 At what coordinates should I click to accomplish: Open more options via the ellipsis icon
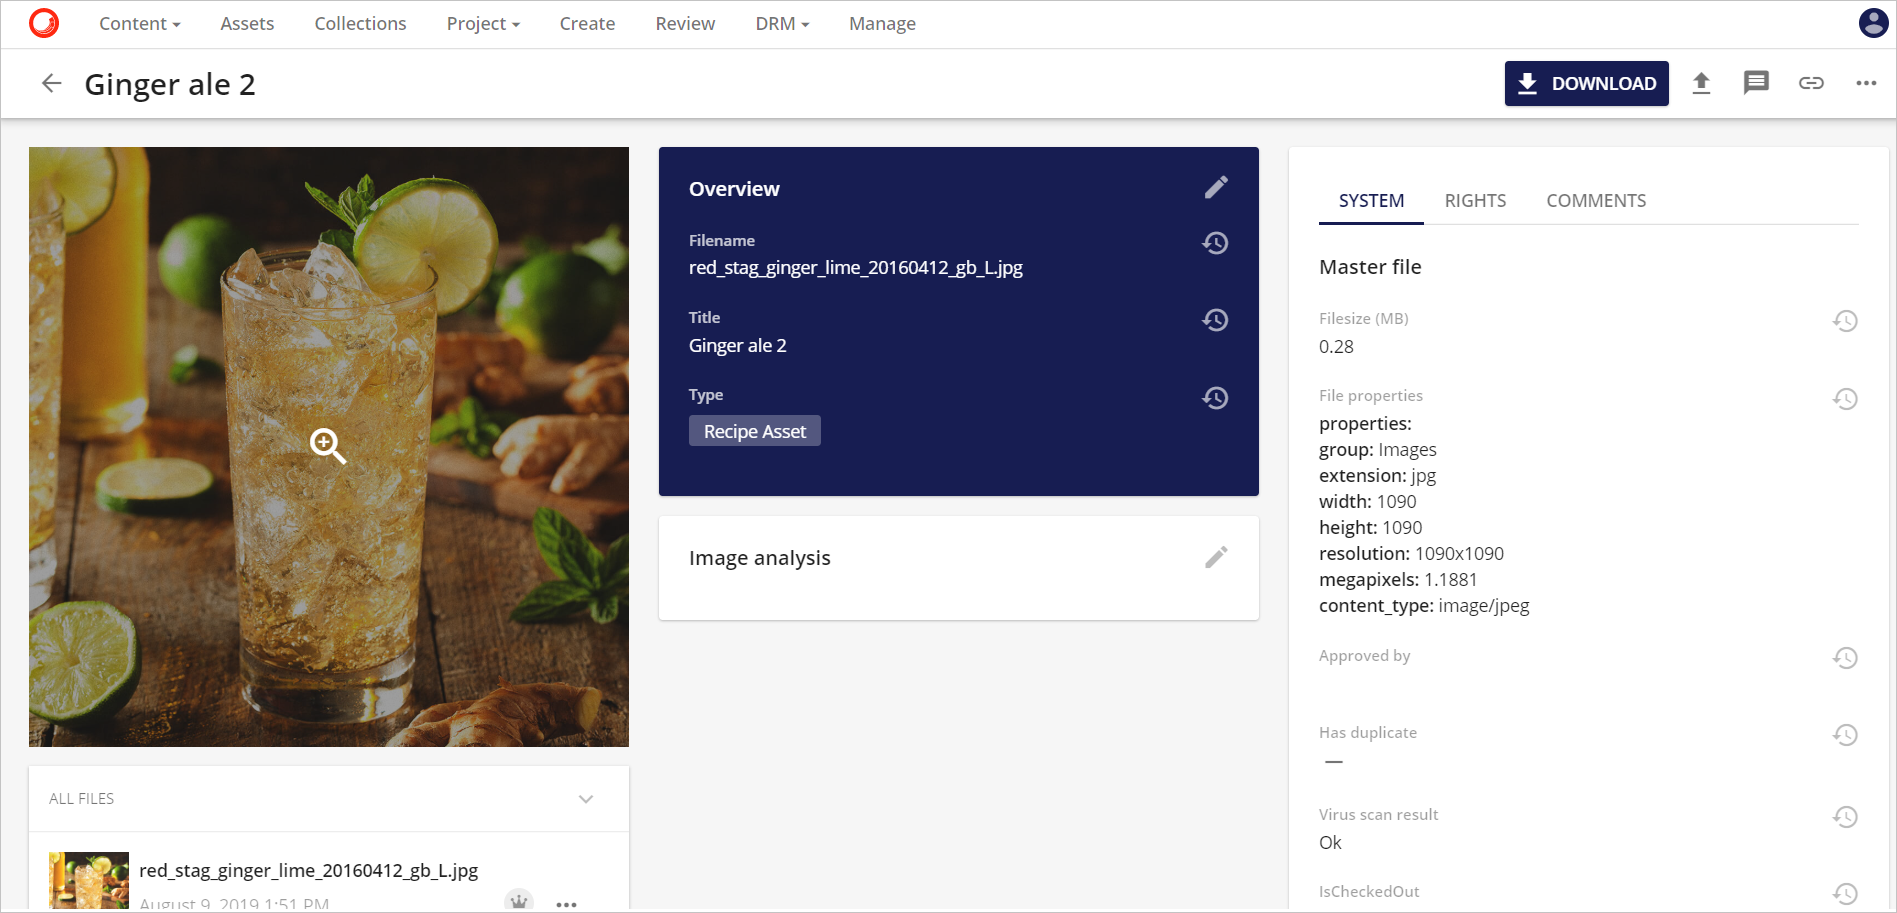1865,83
